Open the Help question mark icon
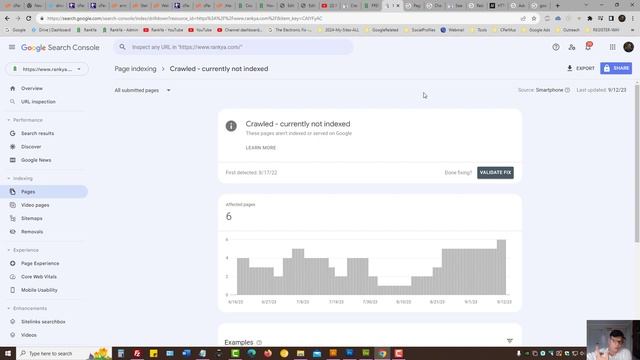This screenshot has width=640, height=360. [x=556, y=47]
